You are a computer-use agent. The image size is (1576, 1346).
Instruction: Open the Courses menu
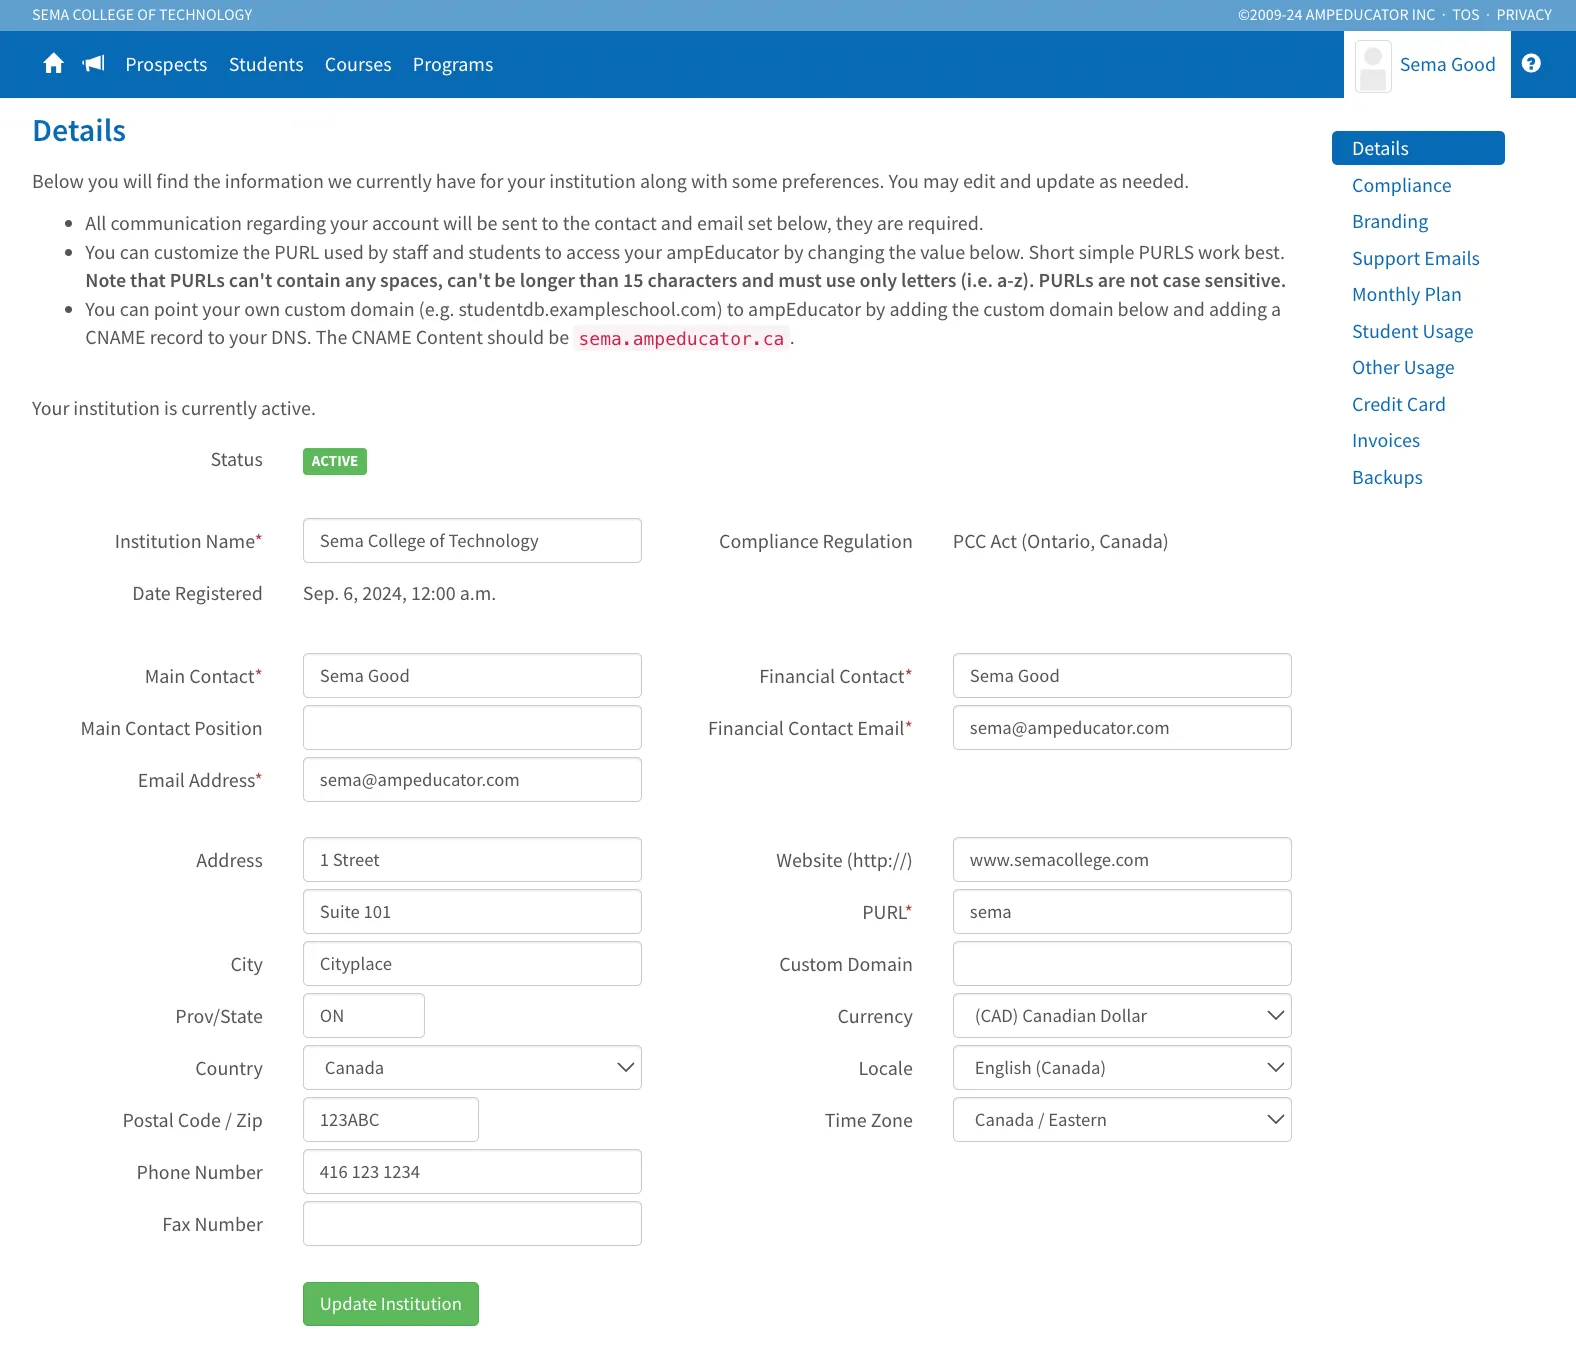[358, 64]
